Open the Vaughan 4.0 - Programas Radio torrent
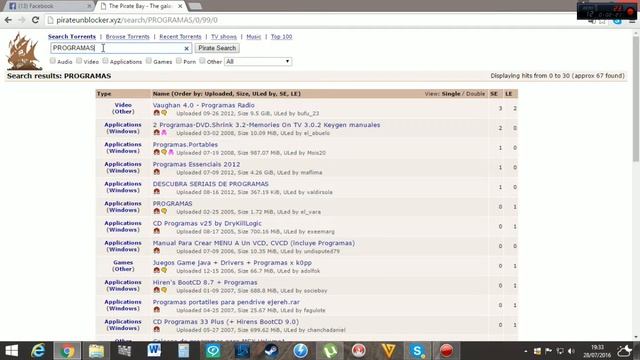 click(x=204, y=105)
